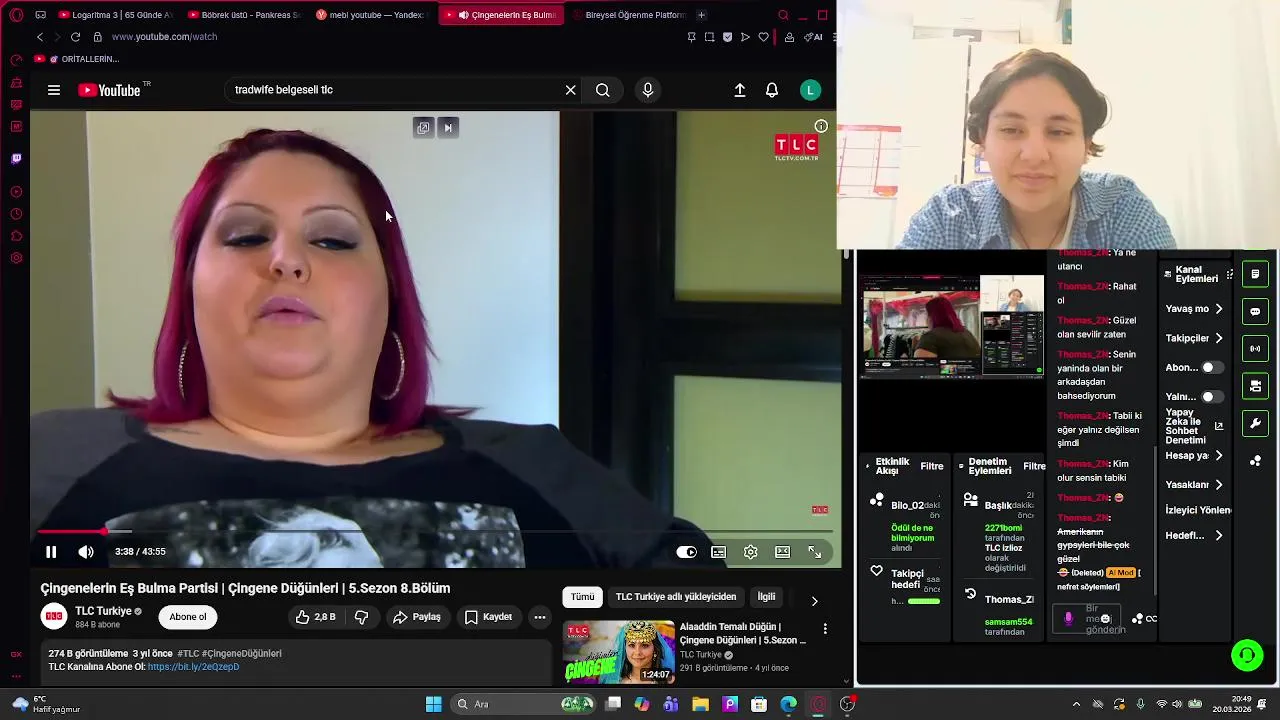Enter fullscreen video mode

814,552
